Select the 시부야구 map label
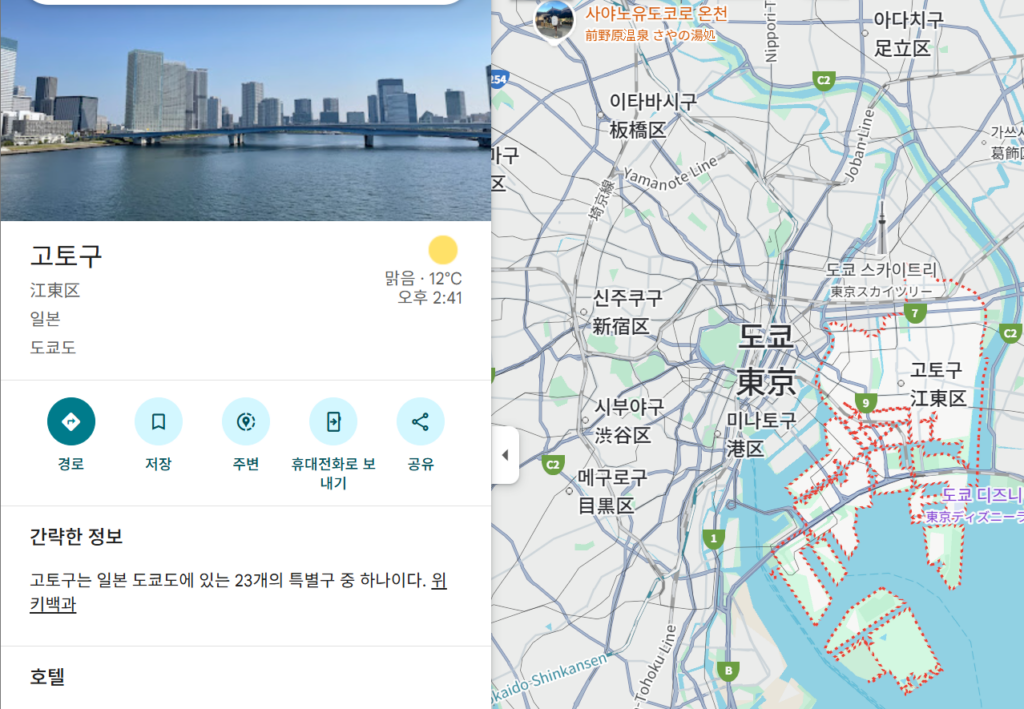Screen dimensions: 1024x709 click(x=627, y=421)
